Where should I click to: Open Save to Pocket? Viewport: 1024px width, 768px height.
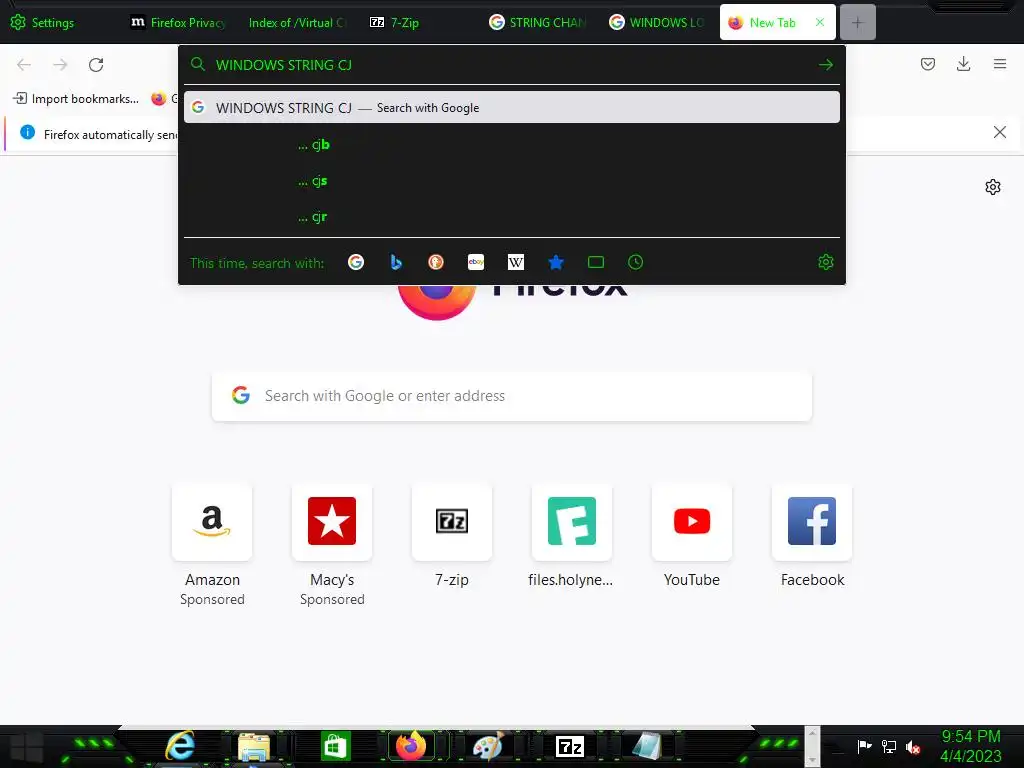[x=928, y=64]
